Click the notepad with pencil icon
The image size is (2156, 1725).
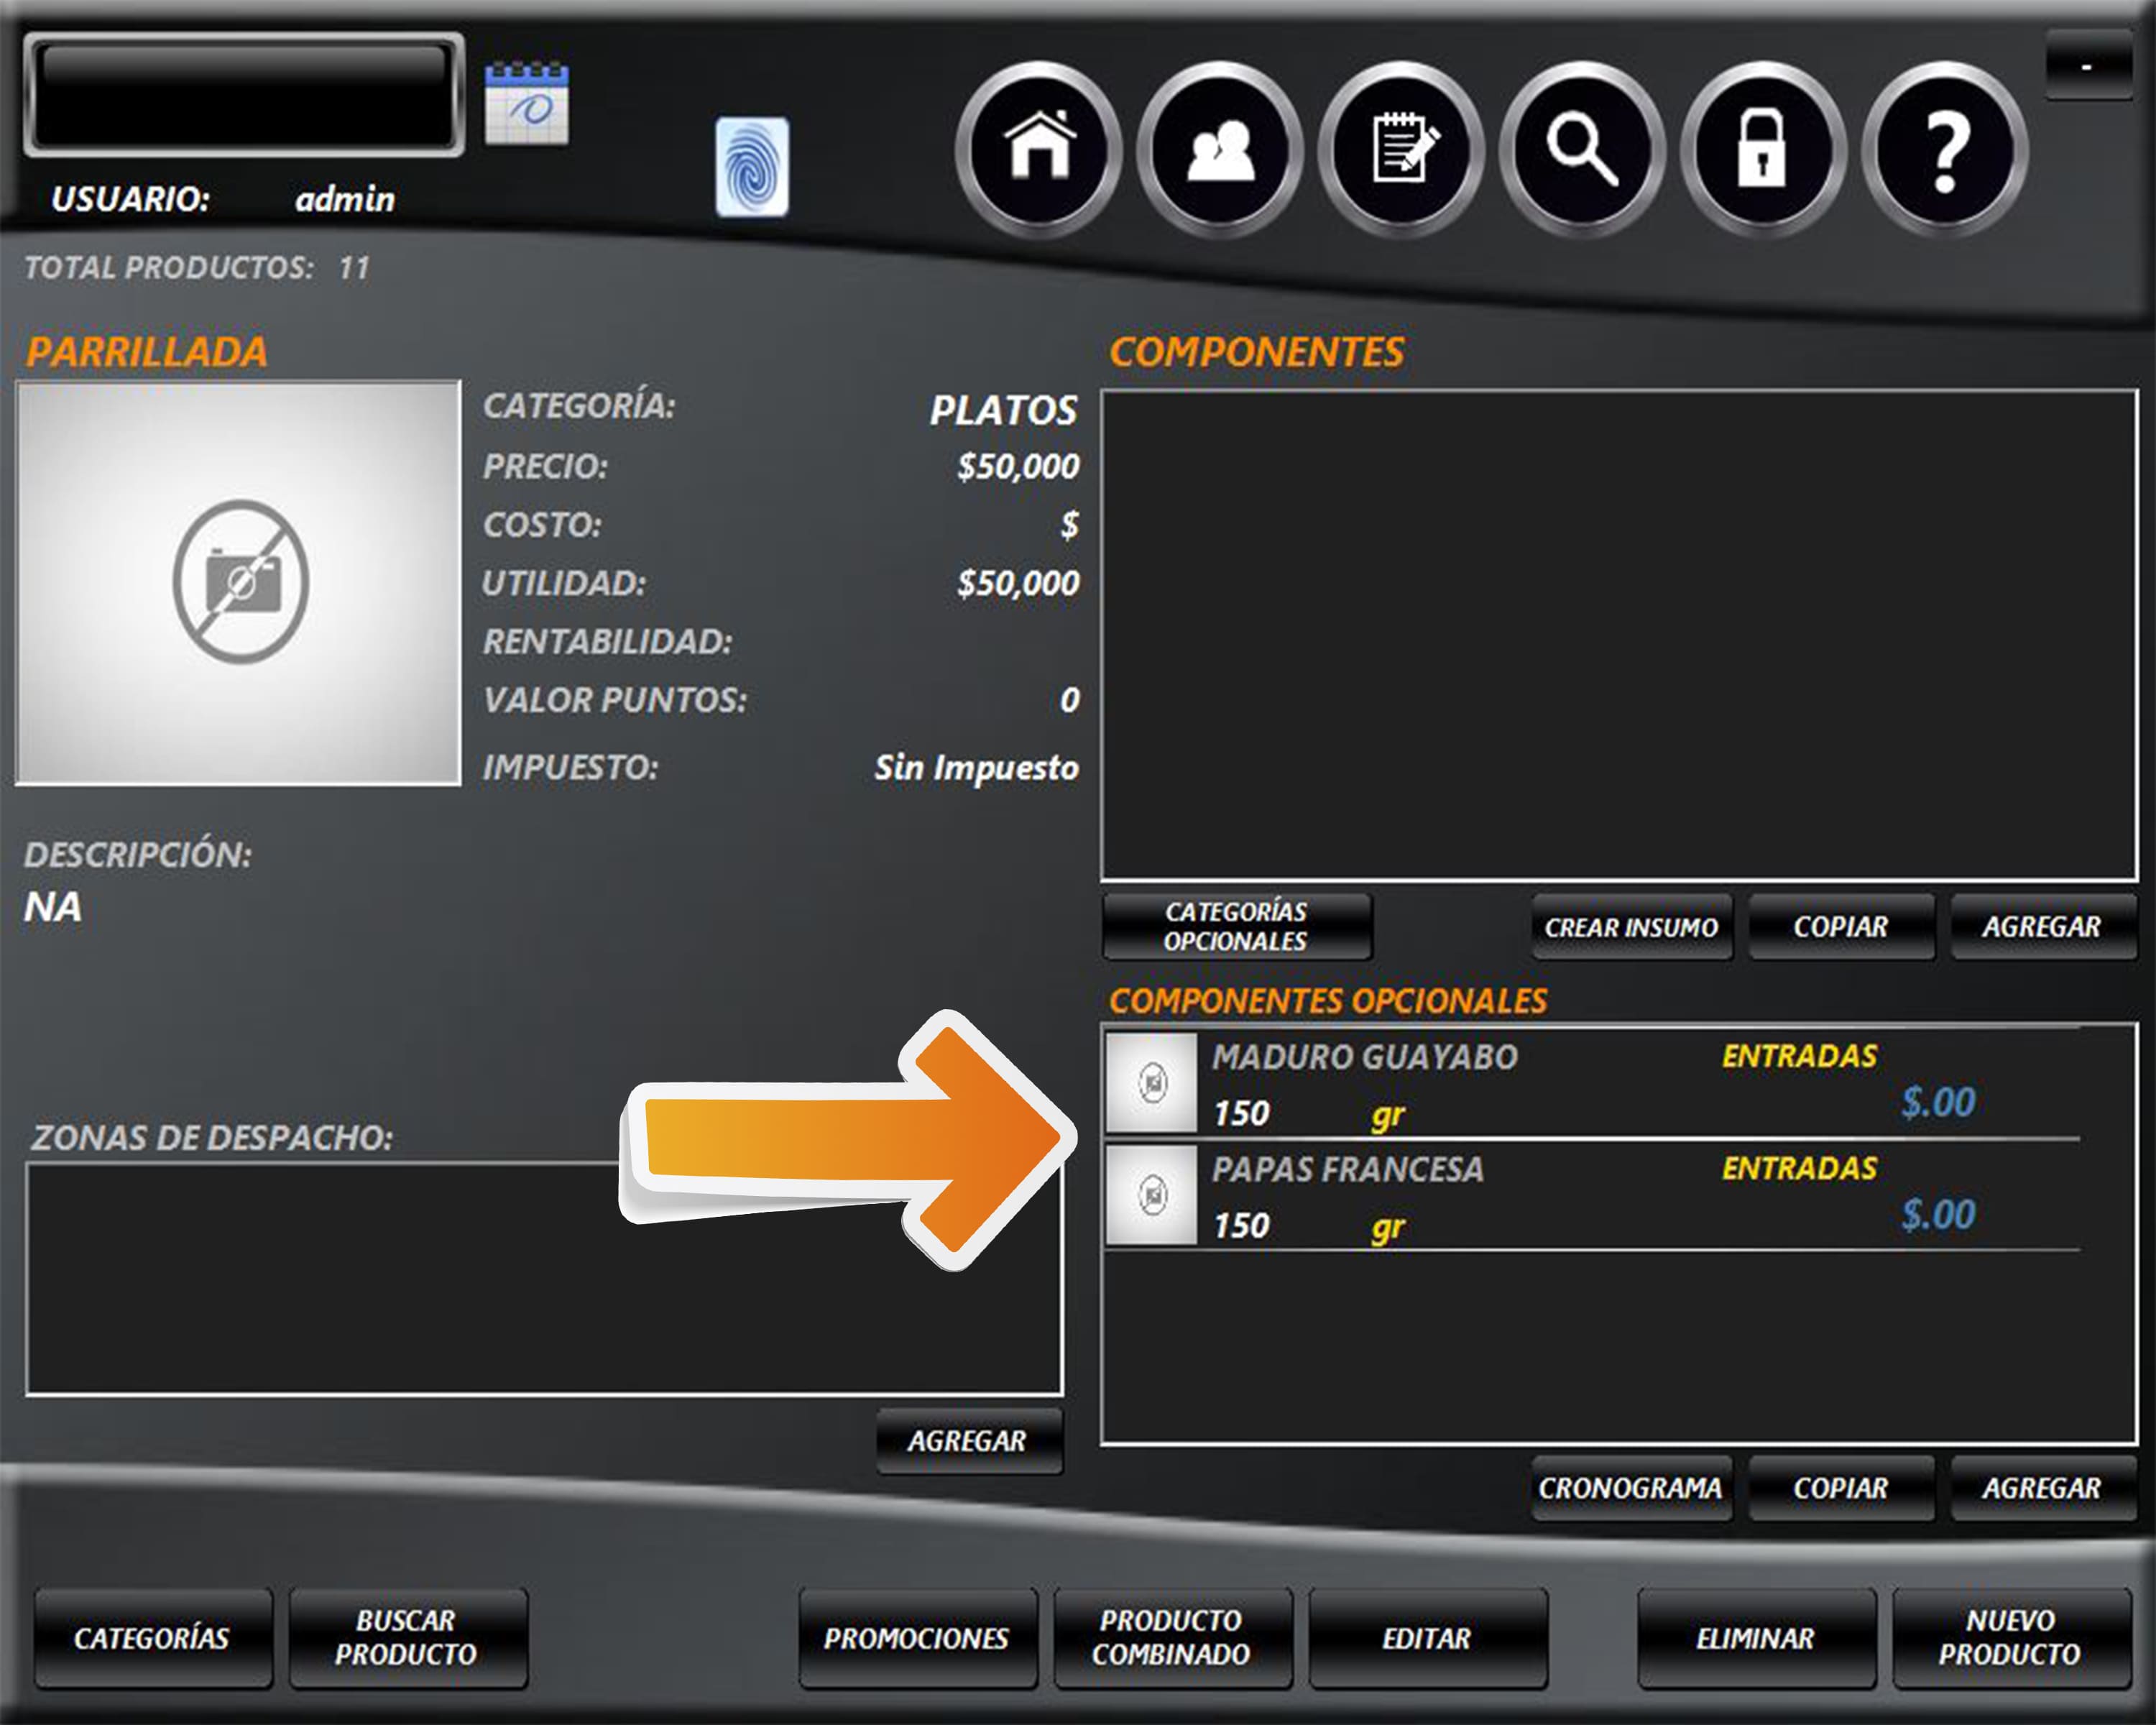point(1401,148)
